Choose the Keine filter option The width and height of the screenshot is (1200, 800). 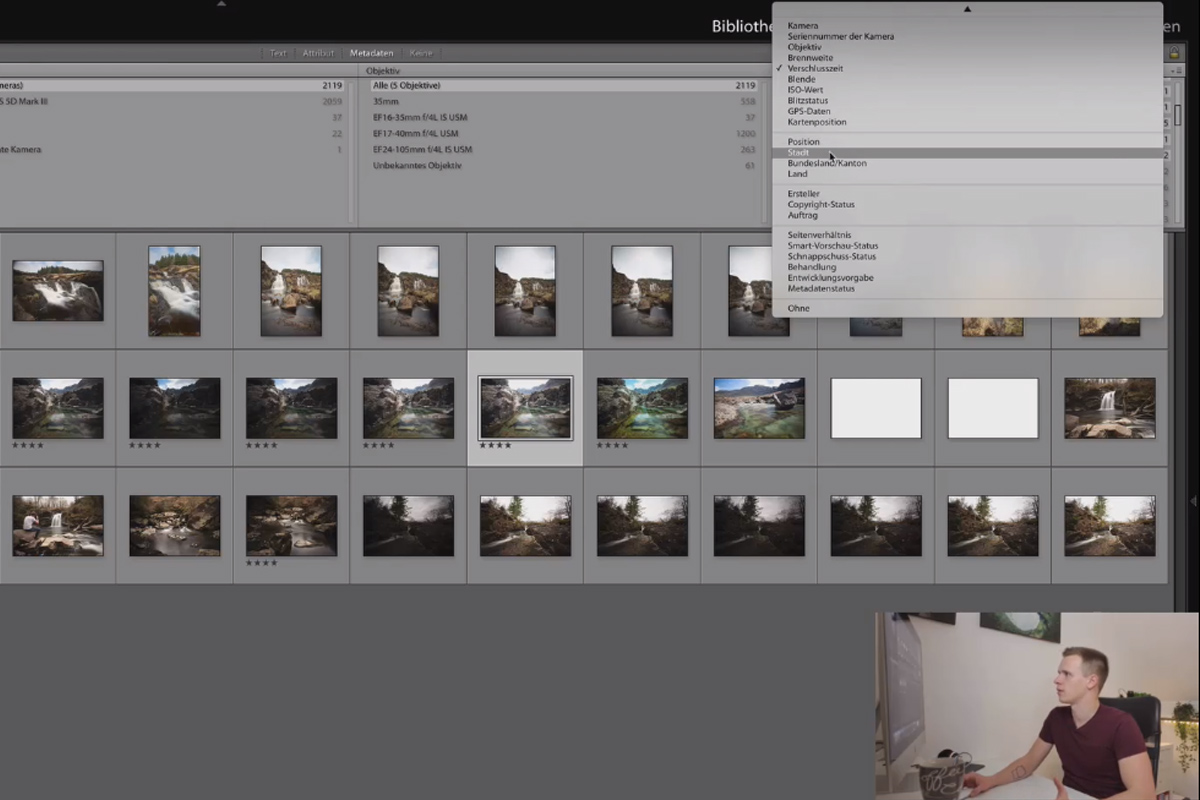point(421,53)
